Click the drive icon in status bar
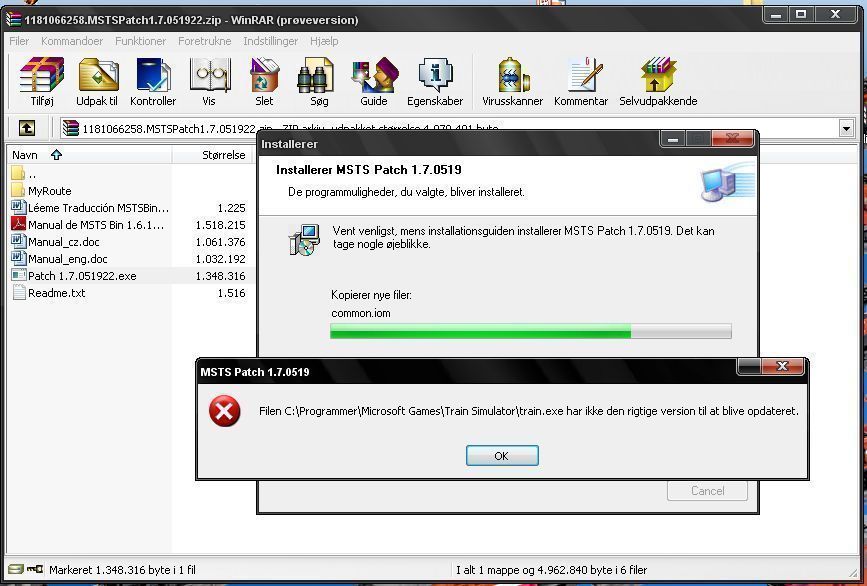This screenshot has width=867, height=586. pyautogui.click(x=16, y=569)
